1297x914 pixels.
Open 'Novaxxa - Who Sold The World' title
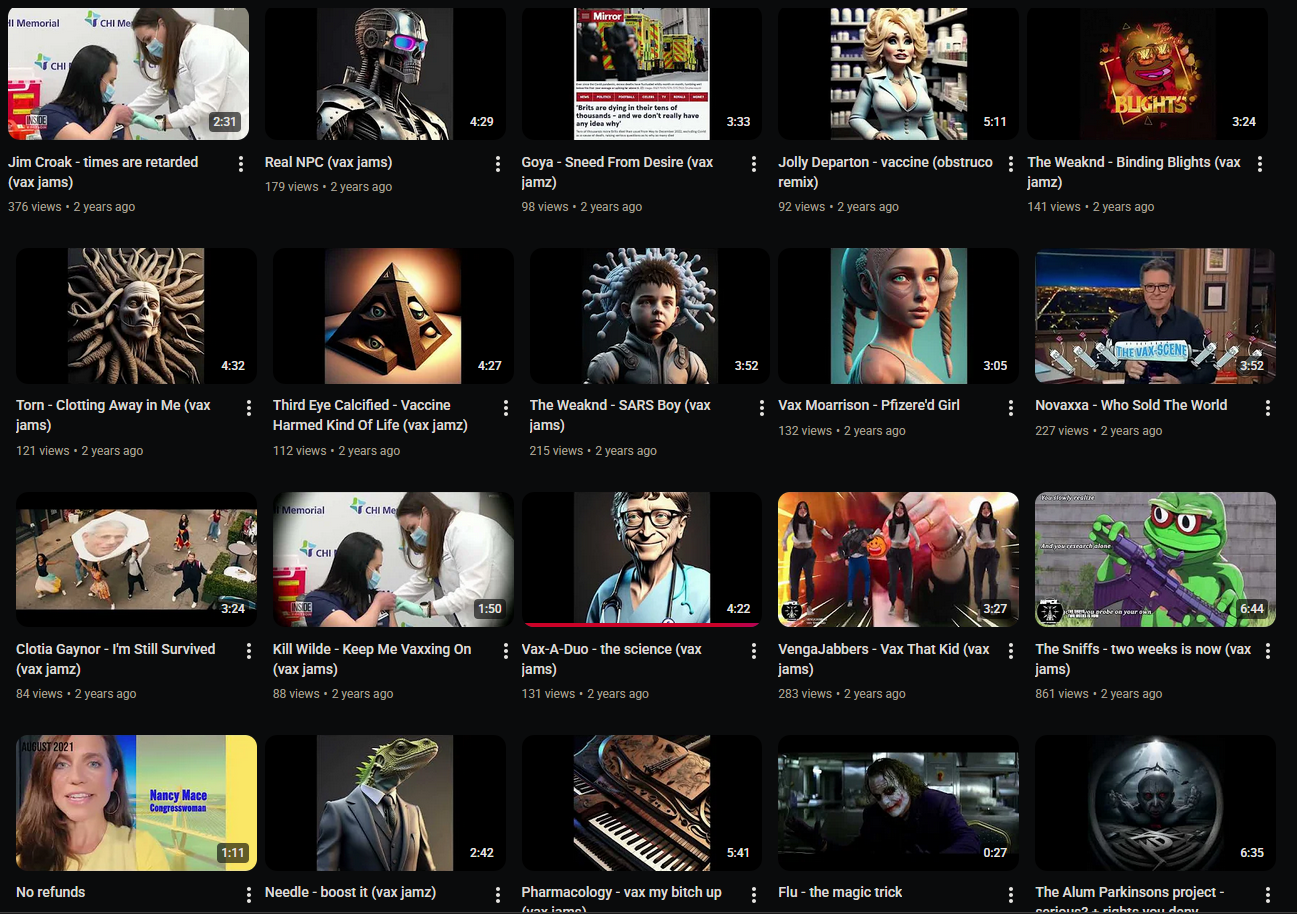(x=1131, y=405)
